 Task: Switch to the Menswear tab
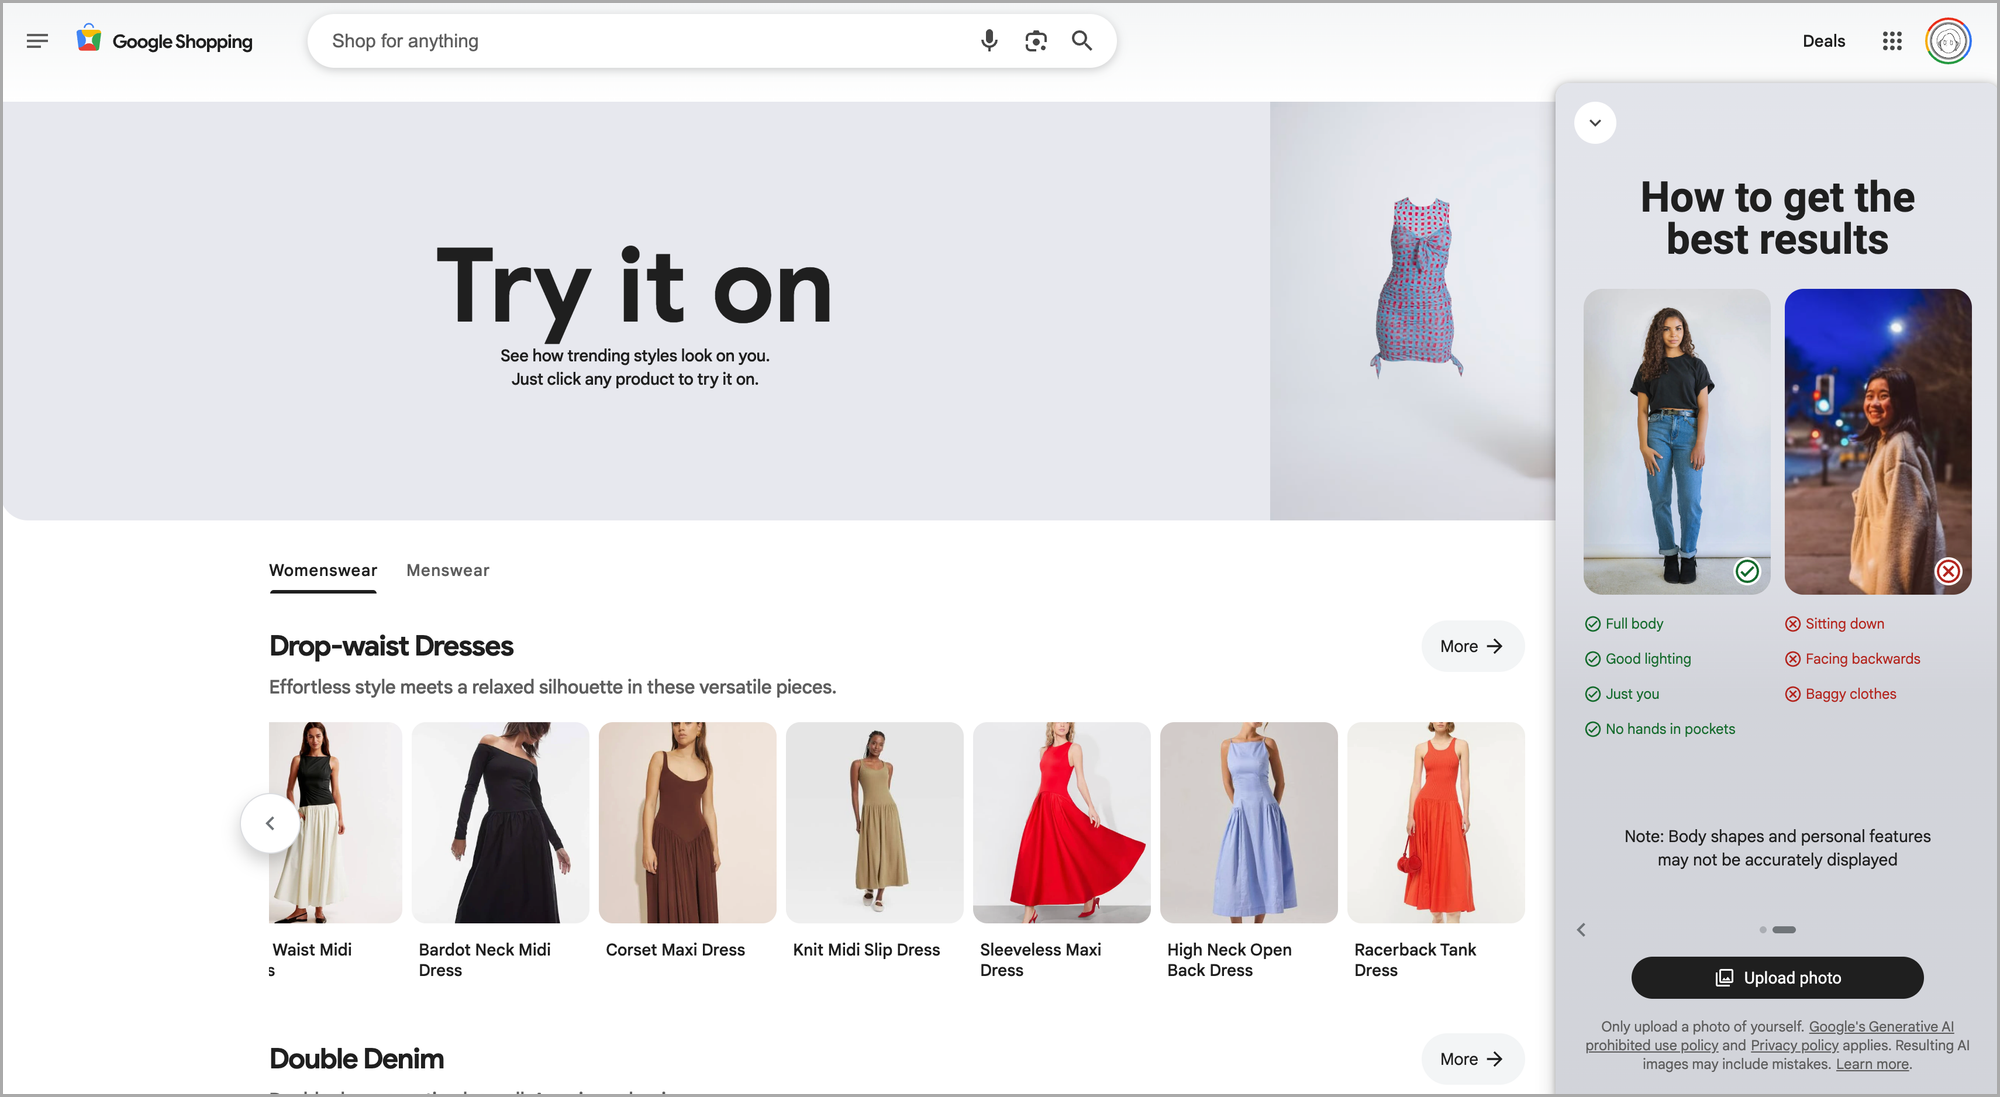coord(447,570)
